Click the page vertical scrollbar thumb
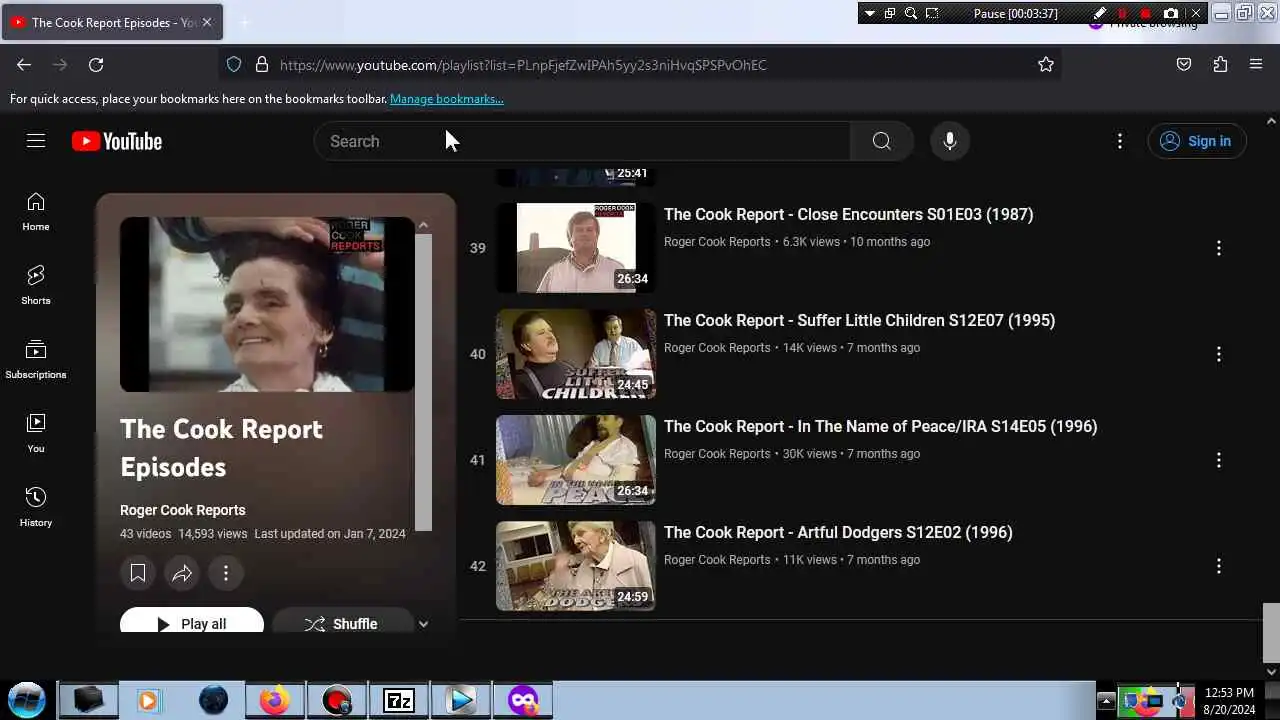1280x720 pixels. click(x=1271, y=632)
